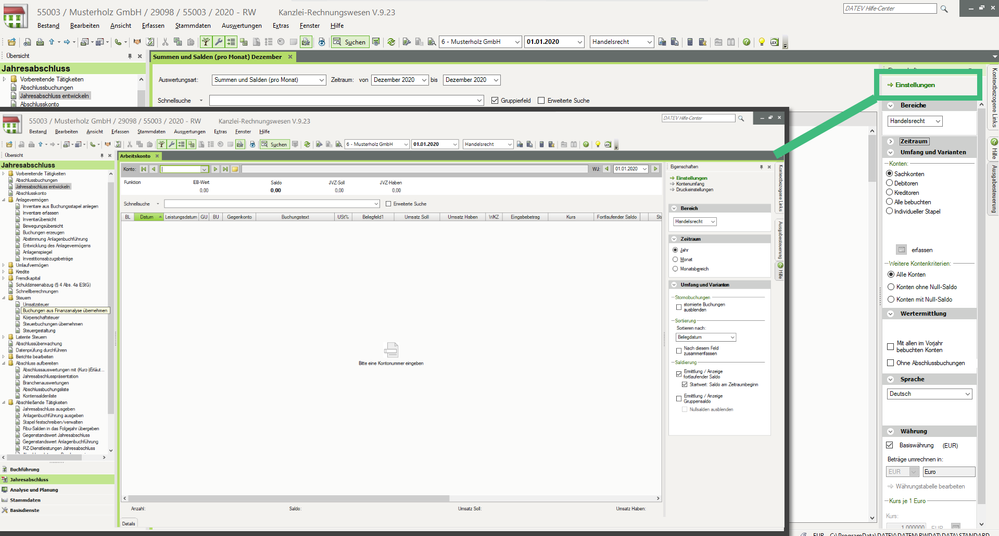Select Konten ohne Null-Saldo radio button
Screen dimensions: 999x536
coord(891,287)
